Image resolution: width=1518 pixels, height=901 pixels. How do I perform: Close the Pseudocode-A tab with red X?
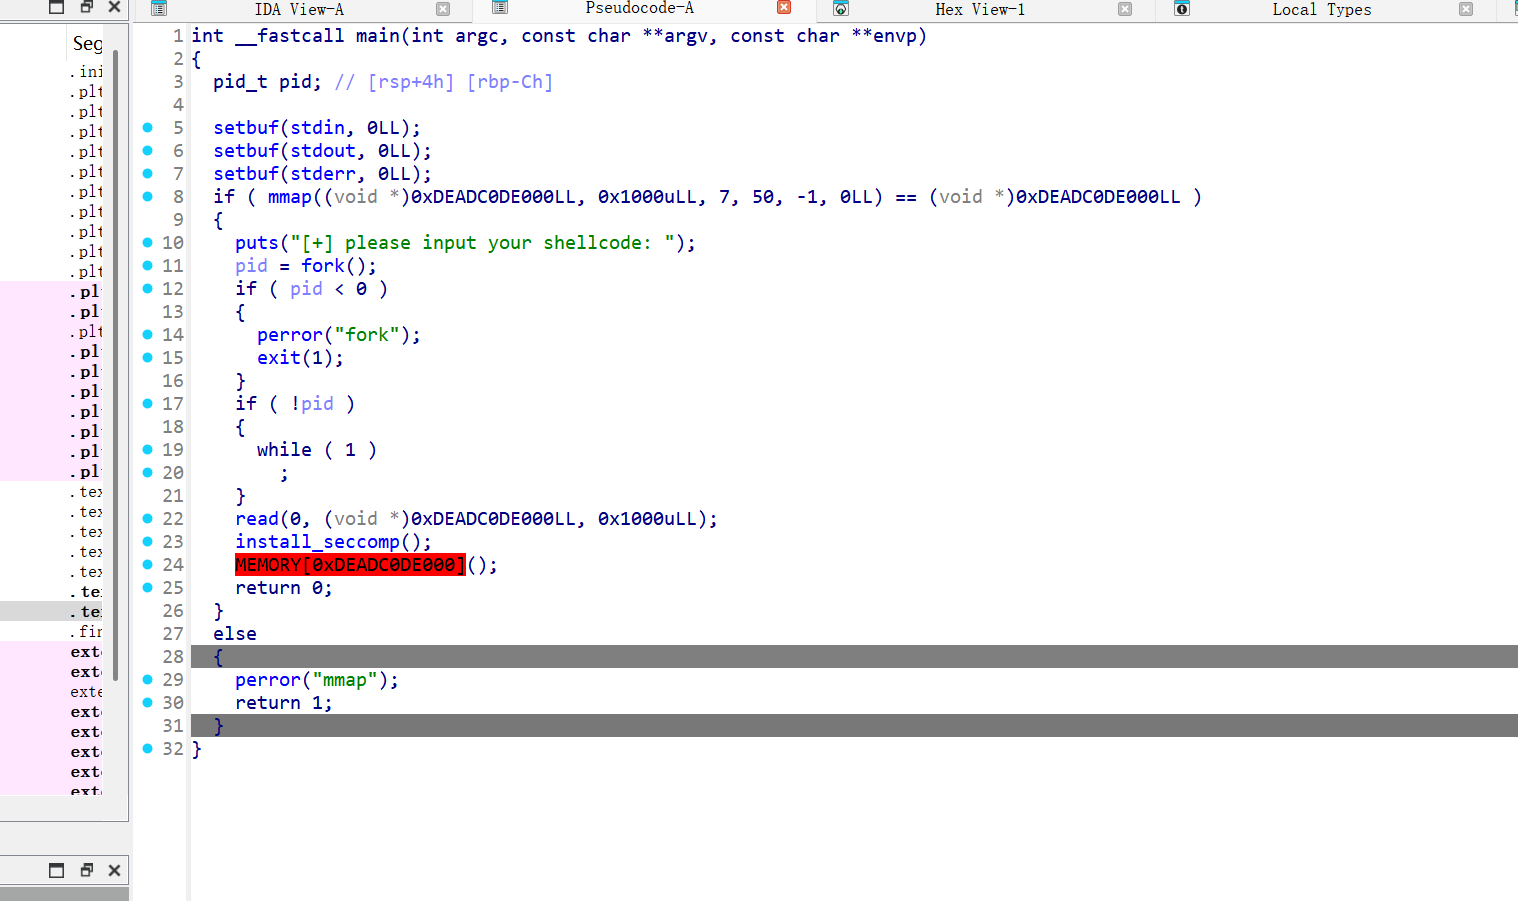[784, 8]
